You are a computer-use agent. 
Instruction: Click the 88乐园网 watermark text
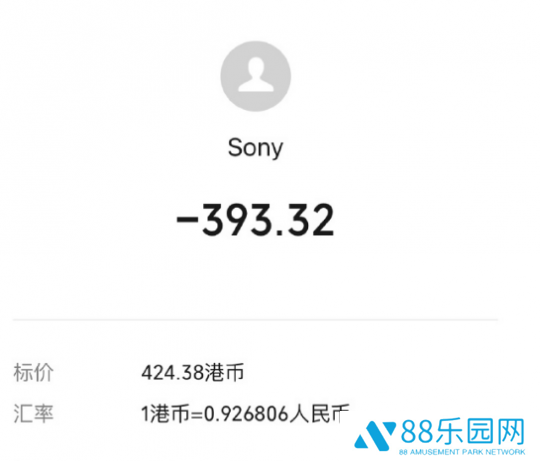pos(463,432)
